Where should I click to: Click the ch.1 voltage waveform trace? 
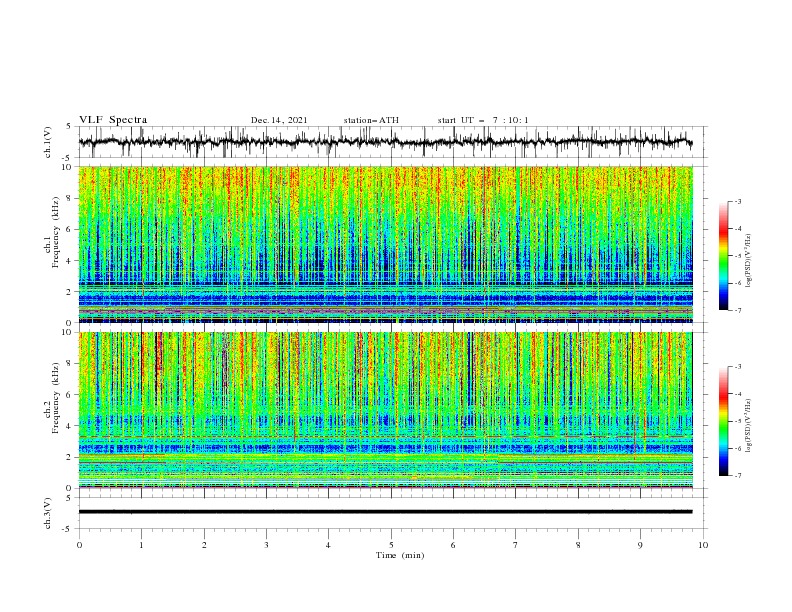(x=385, y=142)
